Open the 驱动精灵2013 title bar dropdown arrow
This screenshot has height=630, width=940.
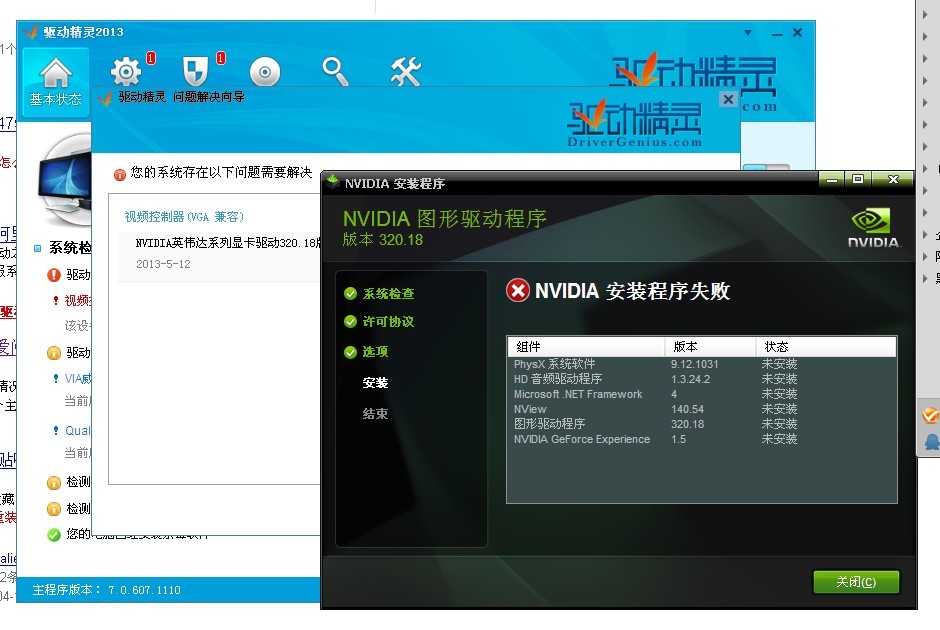click(x=748, y=32)
